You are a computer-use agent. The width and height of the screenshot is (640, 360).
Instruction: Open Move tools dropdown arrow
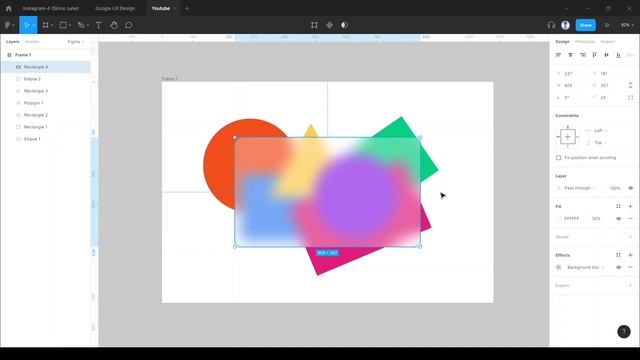(33, 25)
